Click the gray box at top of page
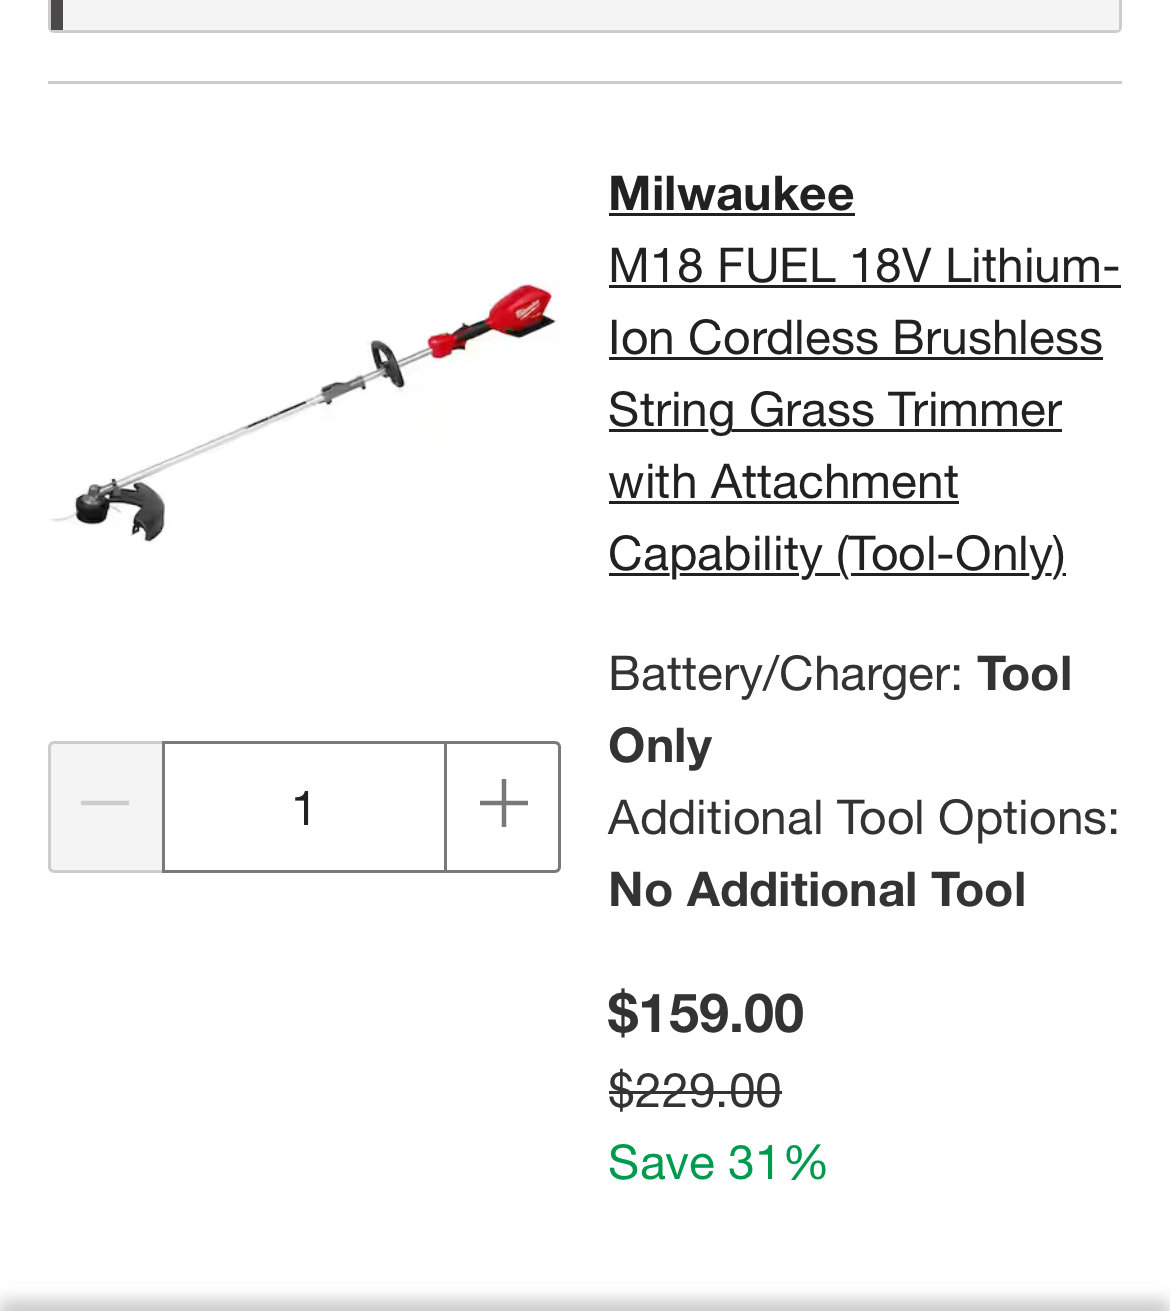Screen dimensions: 1170x1311 pyautogui.click(x=585, y=15)
